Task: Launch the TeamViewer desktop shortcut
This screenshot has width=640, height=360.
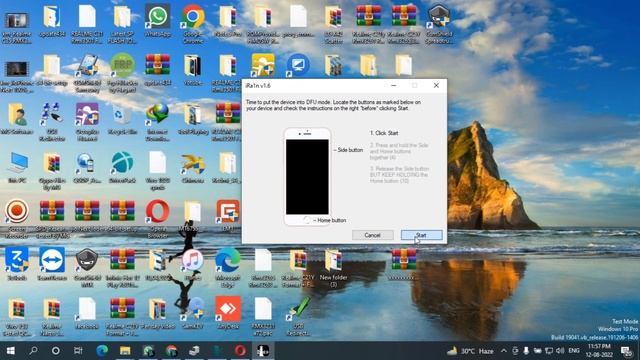Action: 52,264
